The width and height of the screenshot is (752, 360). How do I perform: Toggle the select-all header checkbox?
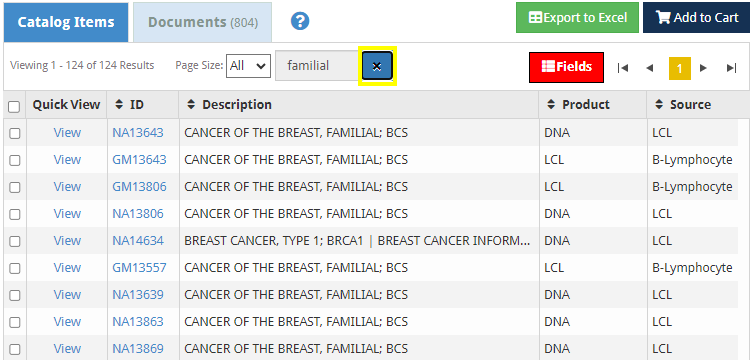(x=14, y=106)
